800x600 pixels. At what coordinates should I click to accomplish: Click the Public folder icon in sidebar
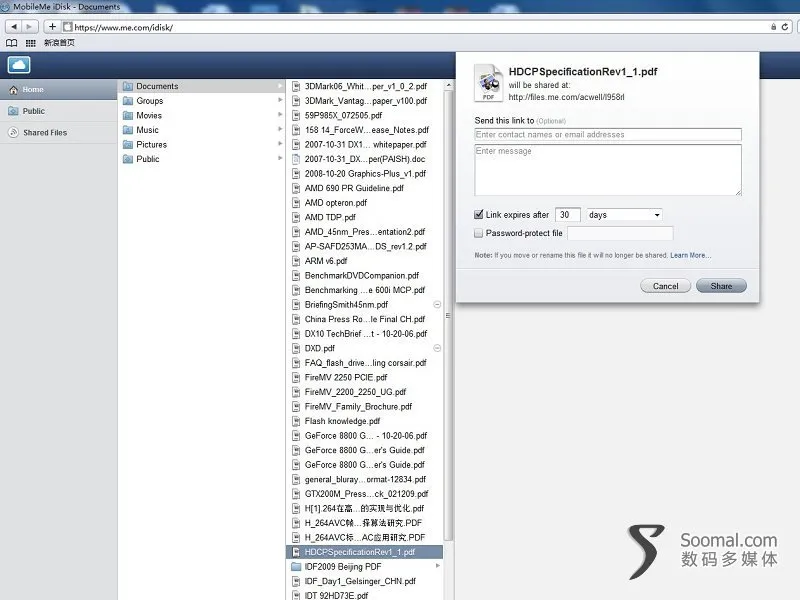pos(14,111)
